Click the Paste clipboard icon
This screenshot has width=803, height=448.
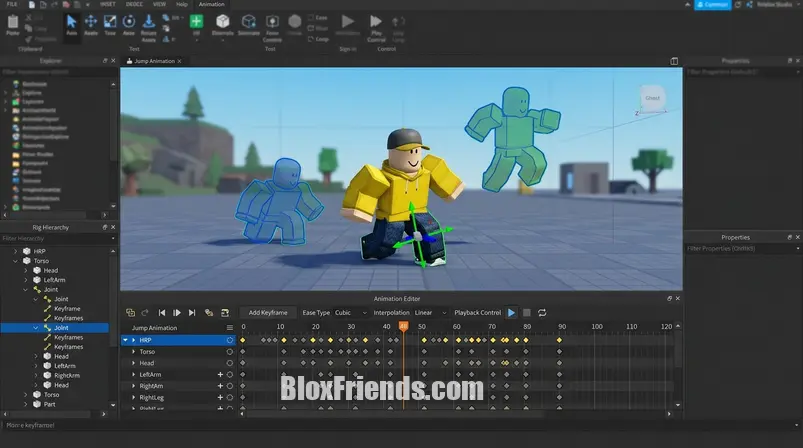click(x=11, y=22)
